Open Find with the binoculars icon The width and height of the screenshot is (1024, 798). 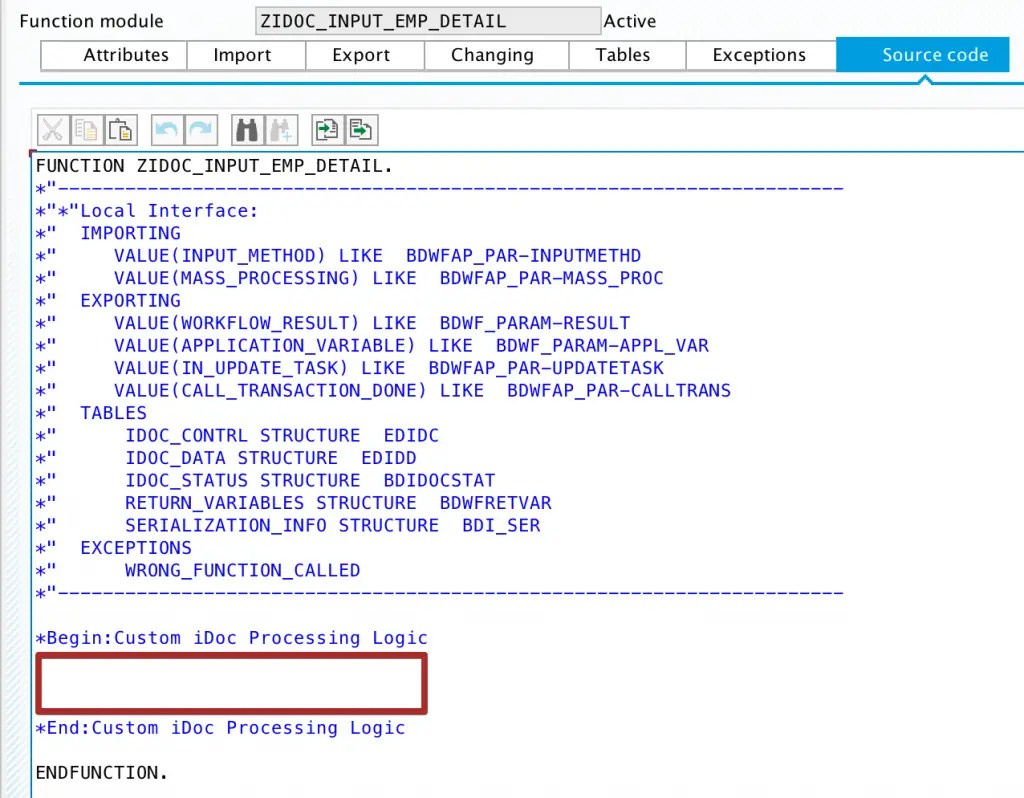[x=246, y=129]
